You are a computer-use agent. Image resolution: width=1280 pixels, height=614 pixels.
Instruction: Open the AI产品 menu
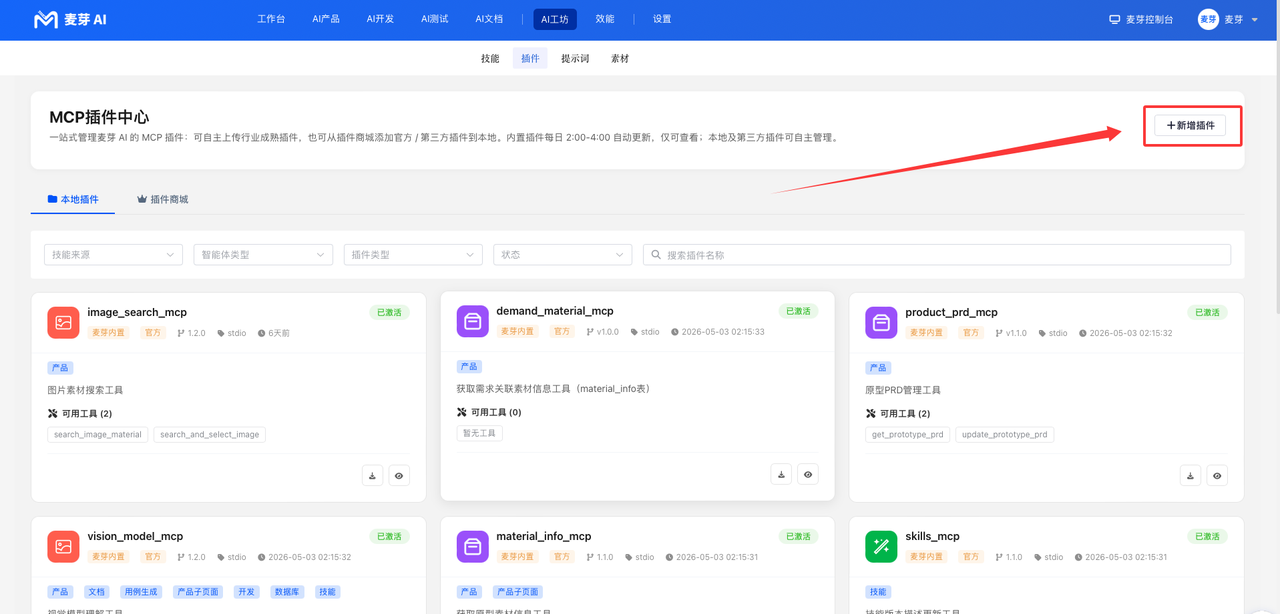[x=326, y=19]
